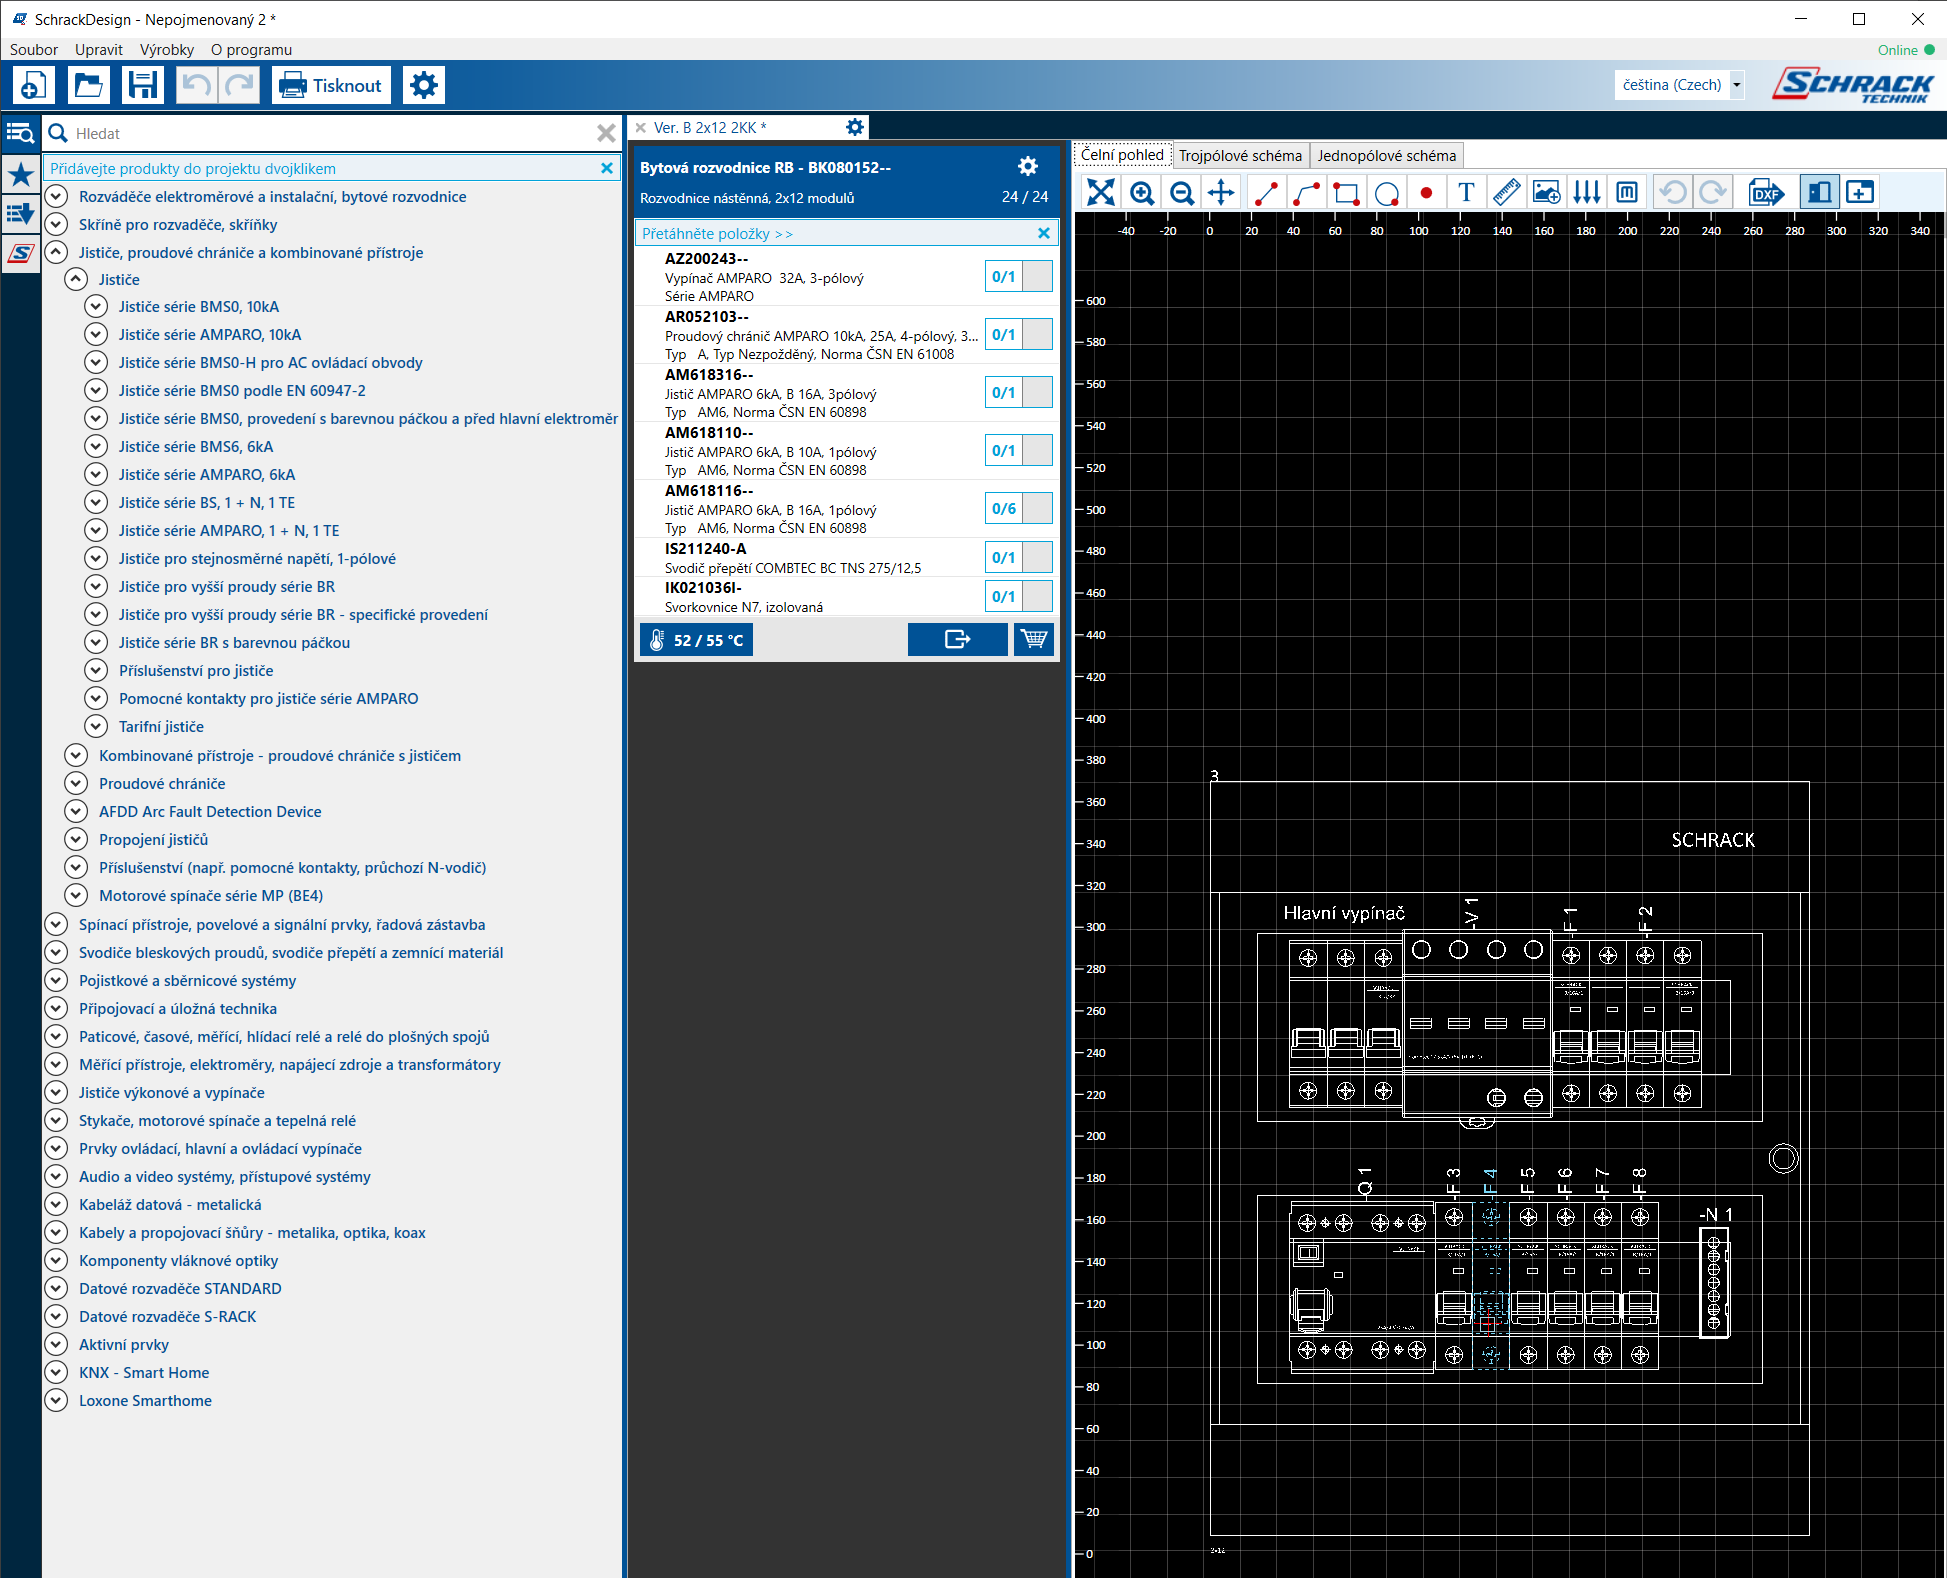Focus the Hledat search input

pos(332,133)
